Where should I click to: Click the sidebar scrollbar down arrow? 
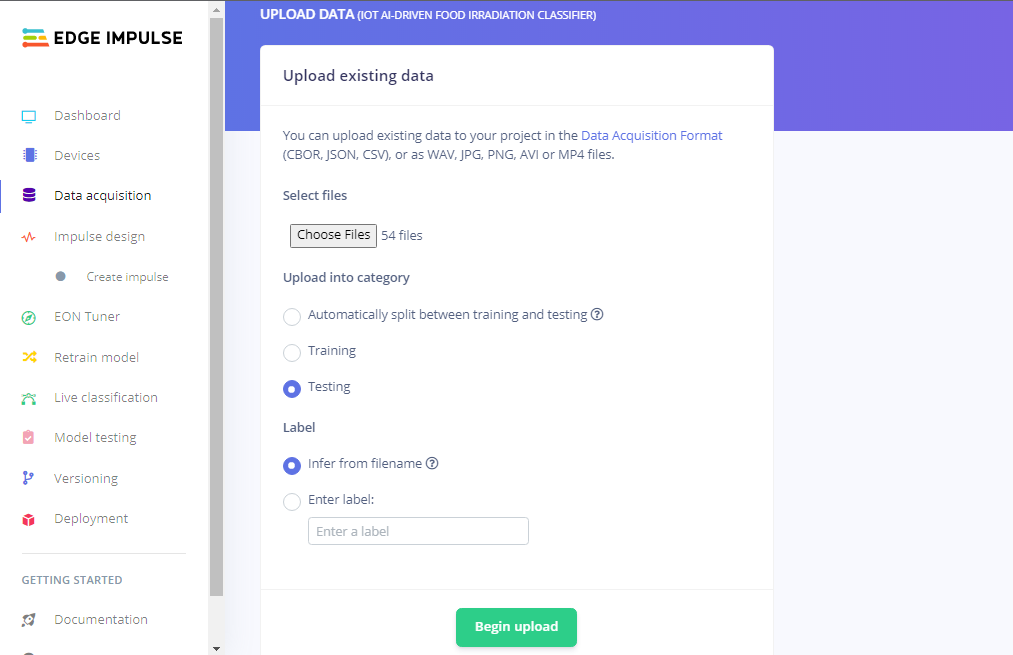click(x=216, y=648)
